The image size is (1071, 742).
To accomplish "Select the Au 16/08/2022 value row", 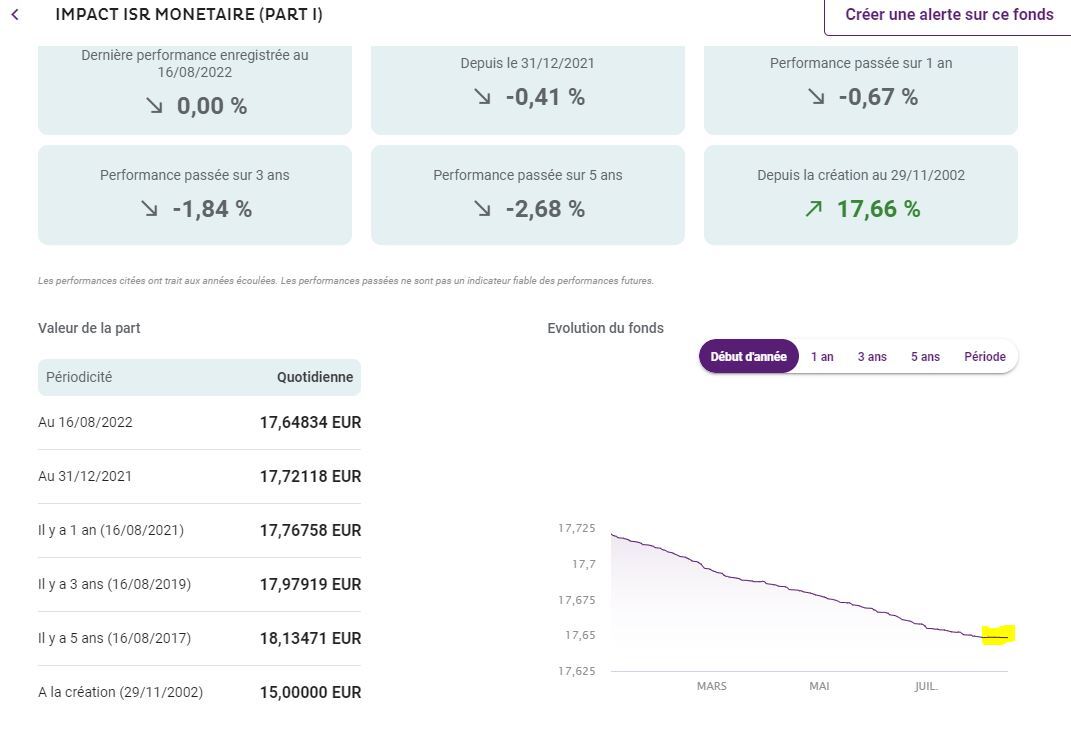I will click(x=199, y=423).
